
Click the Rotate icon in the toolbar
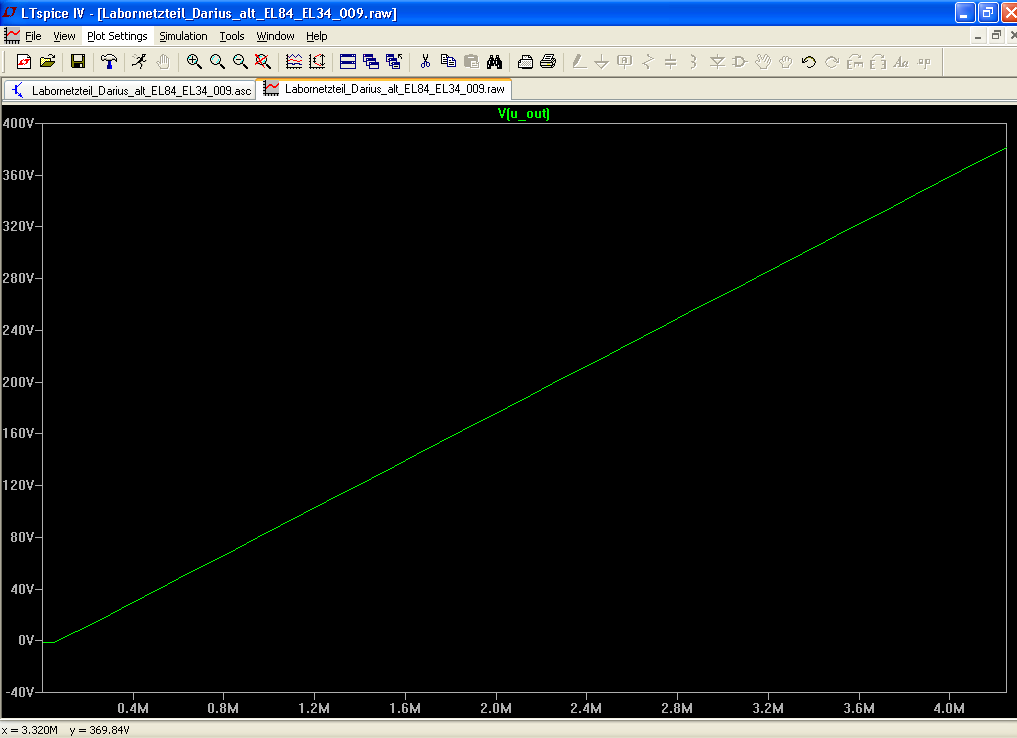(x=855, y=62)
